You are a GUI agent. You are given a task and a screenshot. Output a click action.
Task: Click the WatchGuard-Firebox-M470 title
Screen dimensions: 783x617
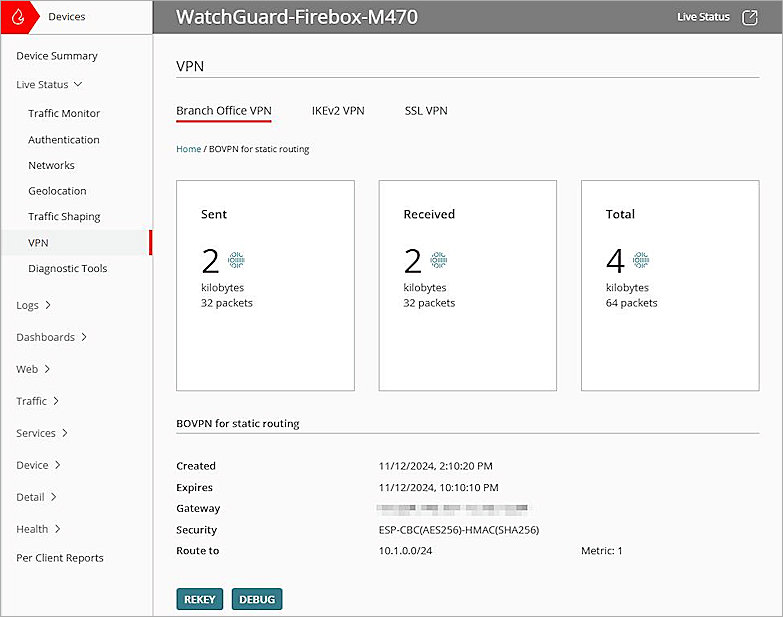coord(297,17)
